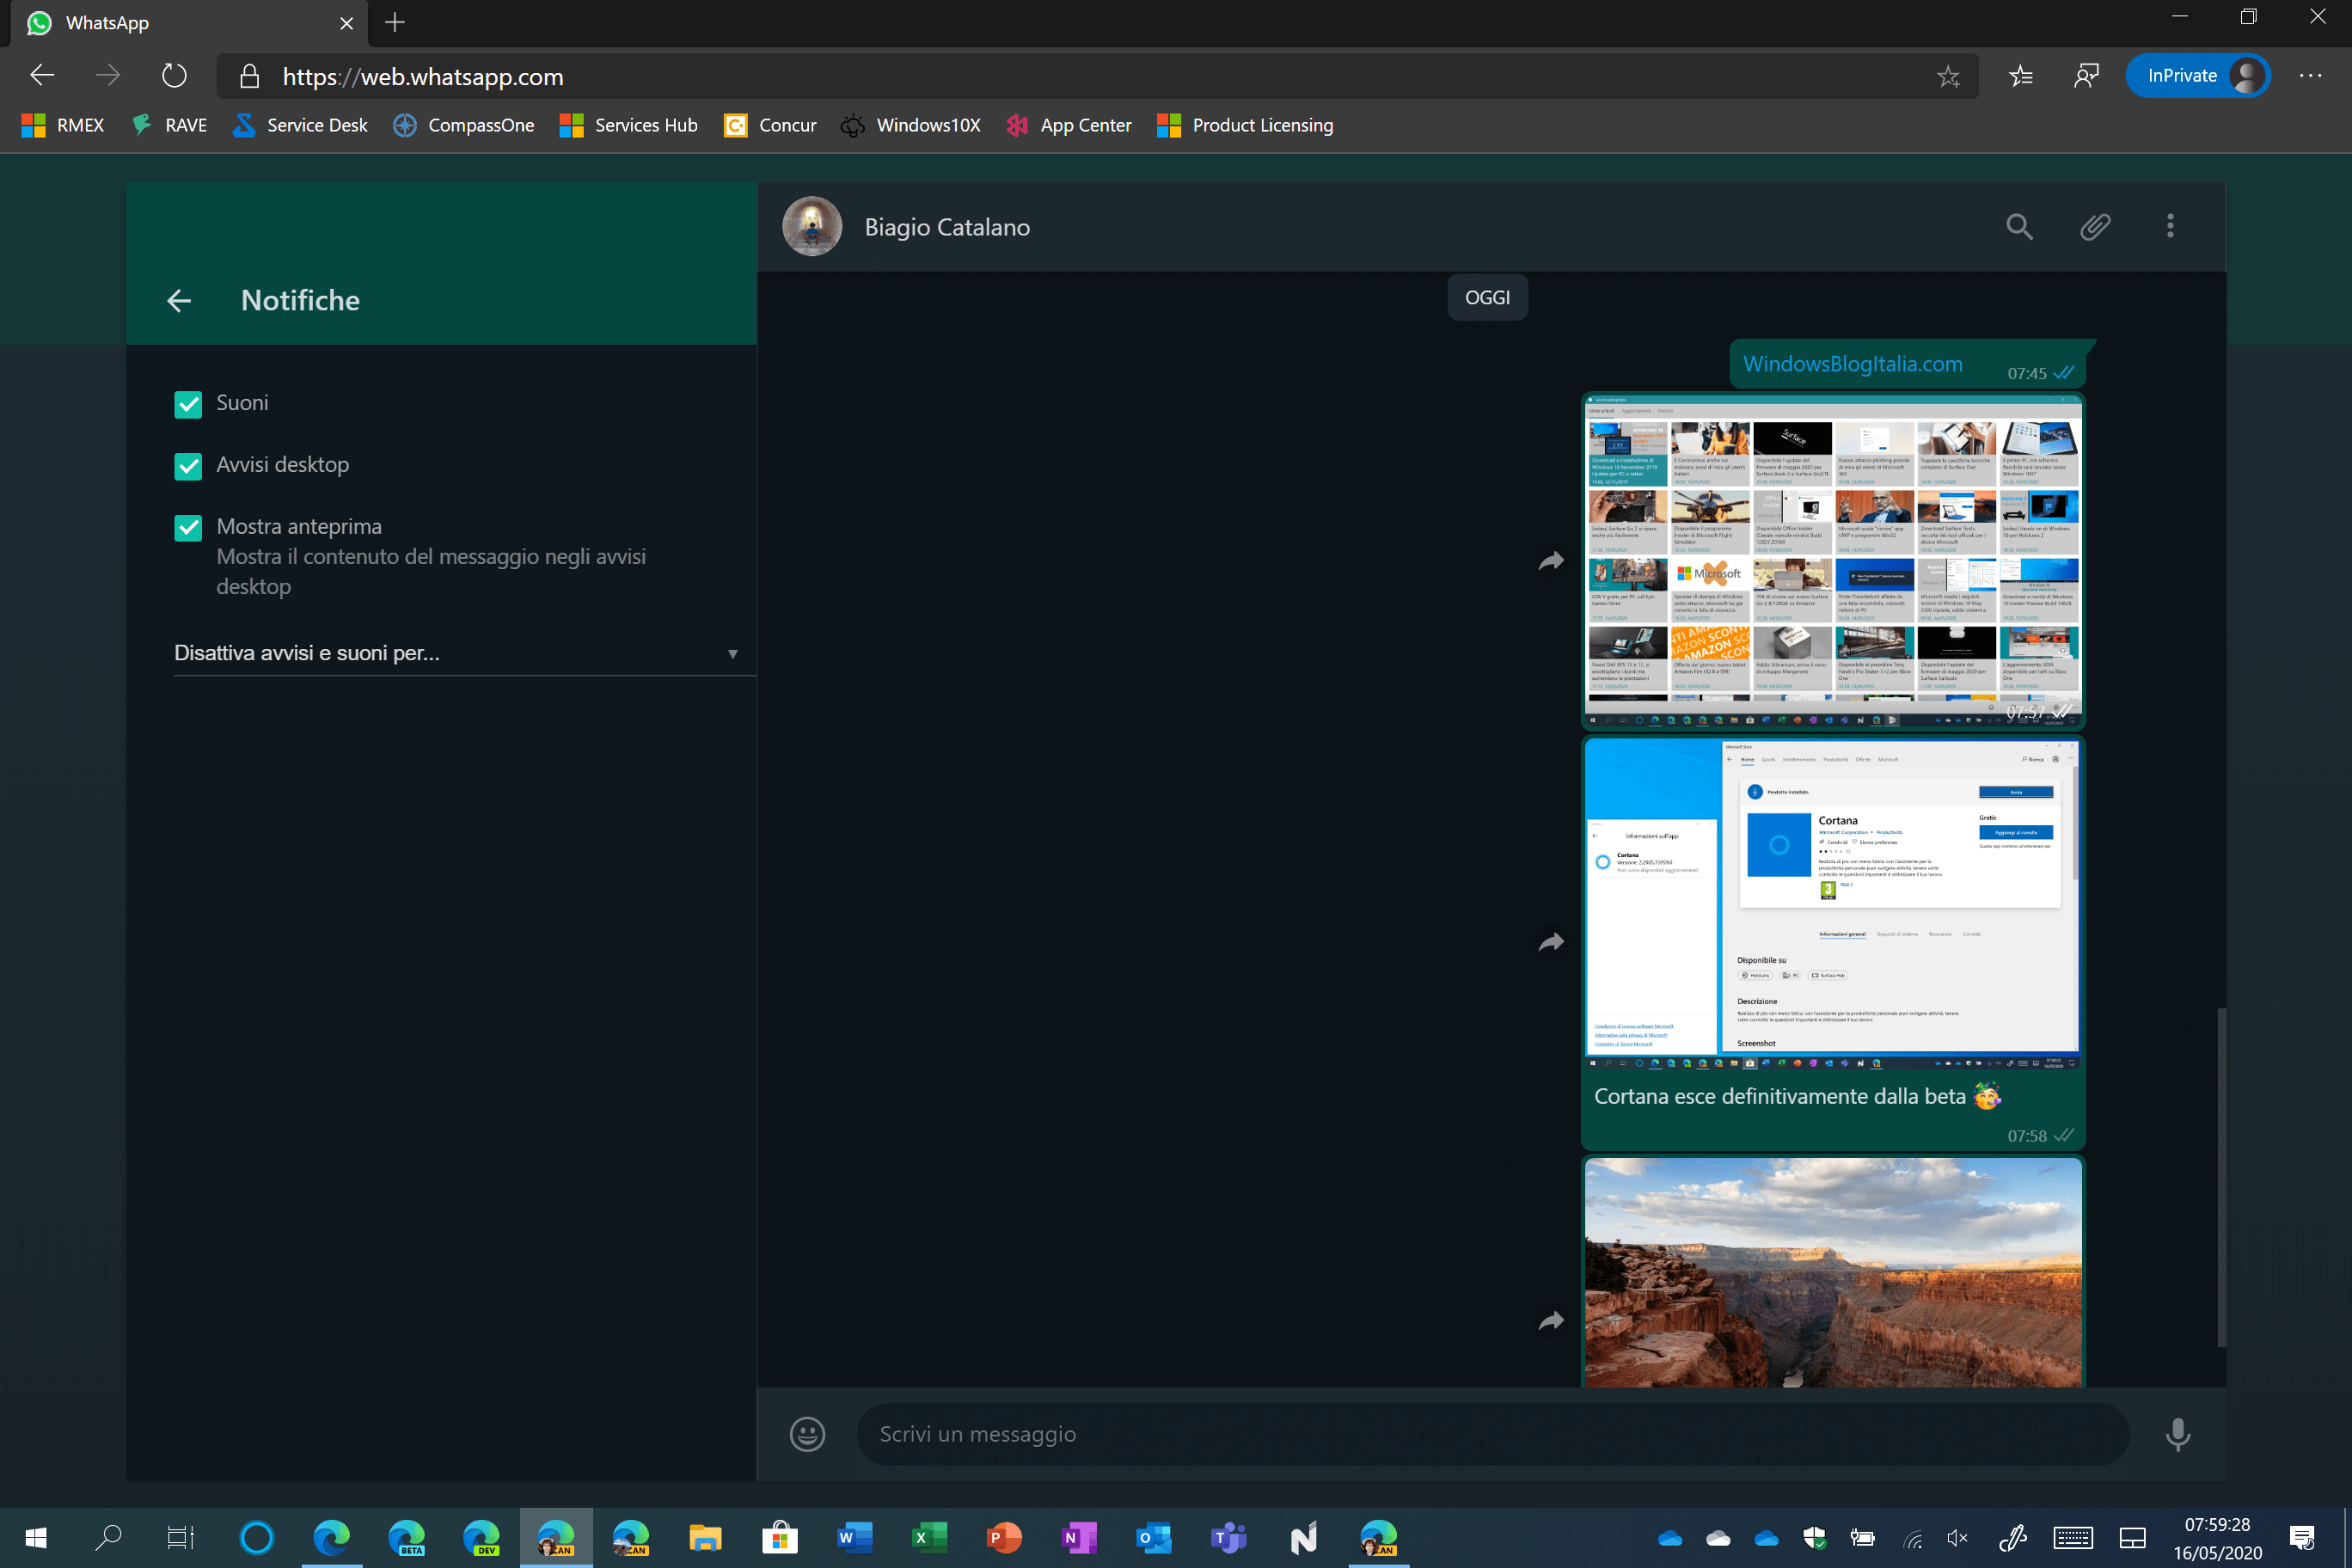Open WindowsBlogItalia.com link in message
This screenshot has height=1568, width=2352.
coord(1852,364)
